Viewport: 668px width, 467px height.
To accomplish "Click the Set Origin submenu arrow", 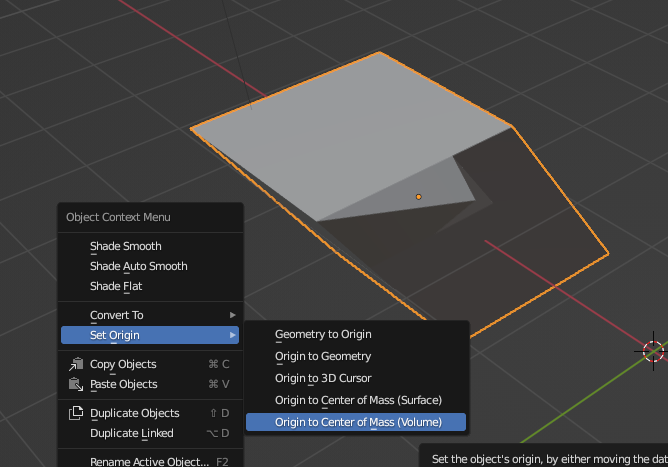I will click(x=233, y=335).
